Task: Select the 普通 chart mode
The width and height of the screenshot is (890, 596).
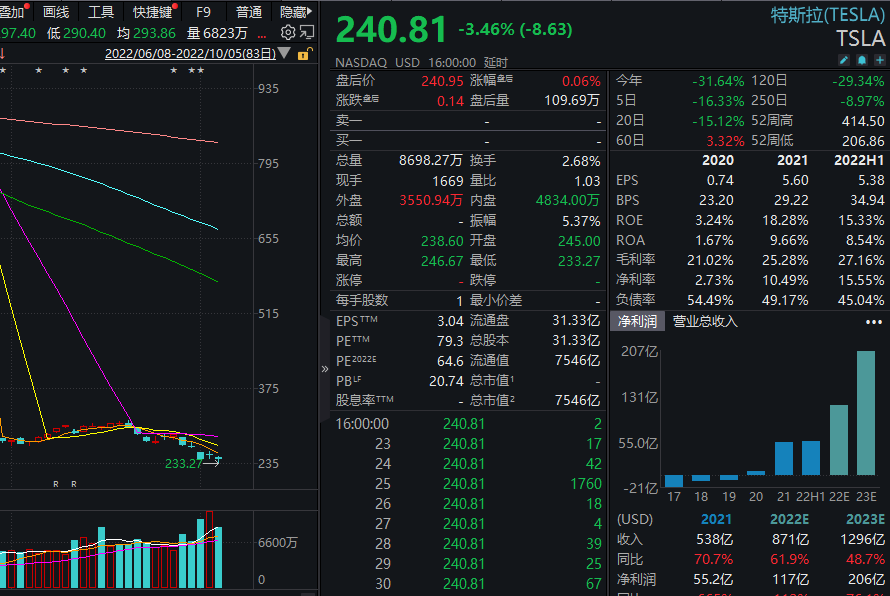Action: click(x=249, y=11)
